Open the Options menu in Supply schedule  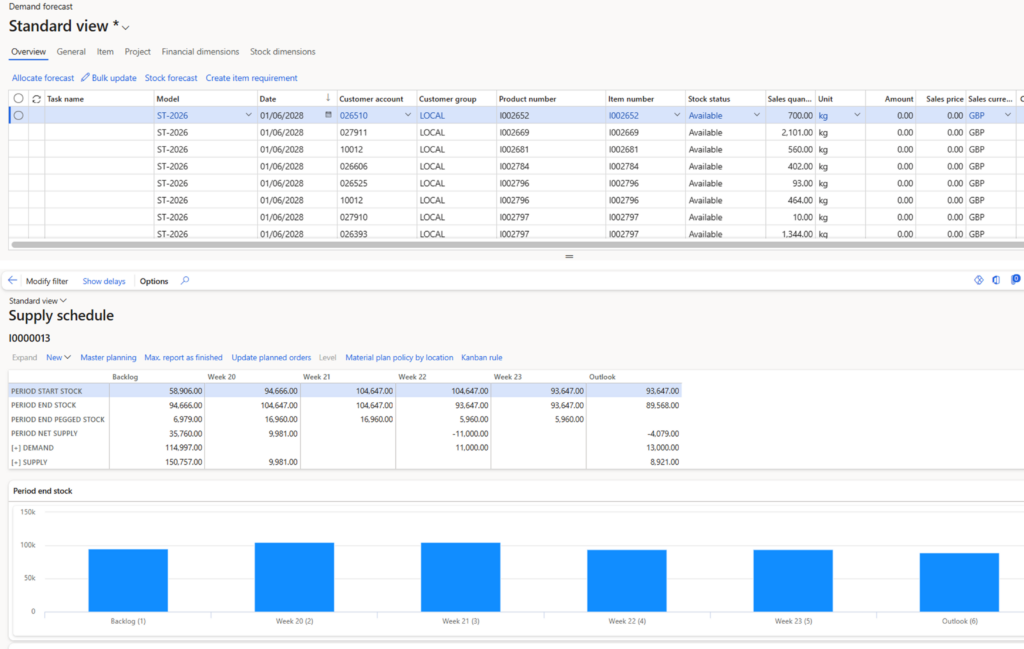coord(154,281)
